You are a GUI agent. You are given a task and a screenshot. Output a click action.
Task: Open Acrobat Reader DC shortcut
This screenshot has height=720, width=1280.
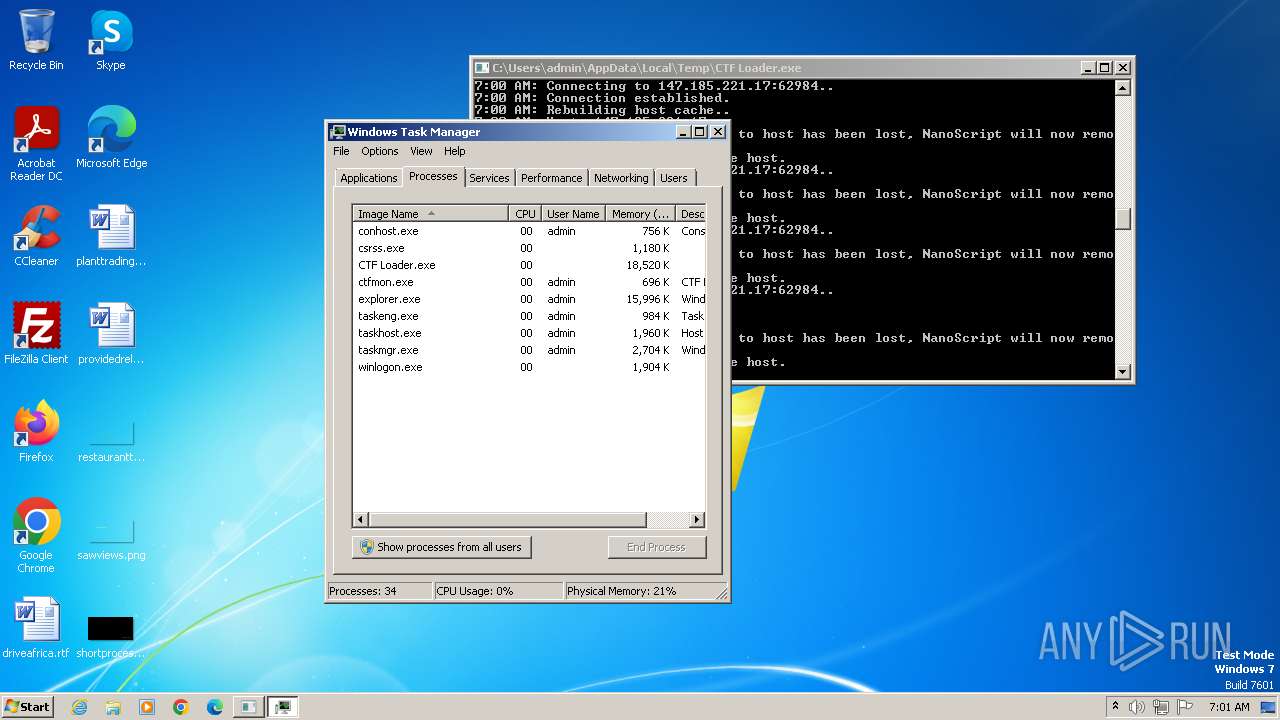tap(36, 144)
